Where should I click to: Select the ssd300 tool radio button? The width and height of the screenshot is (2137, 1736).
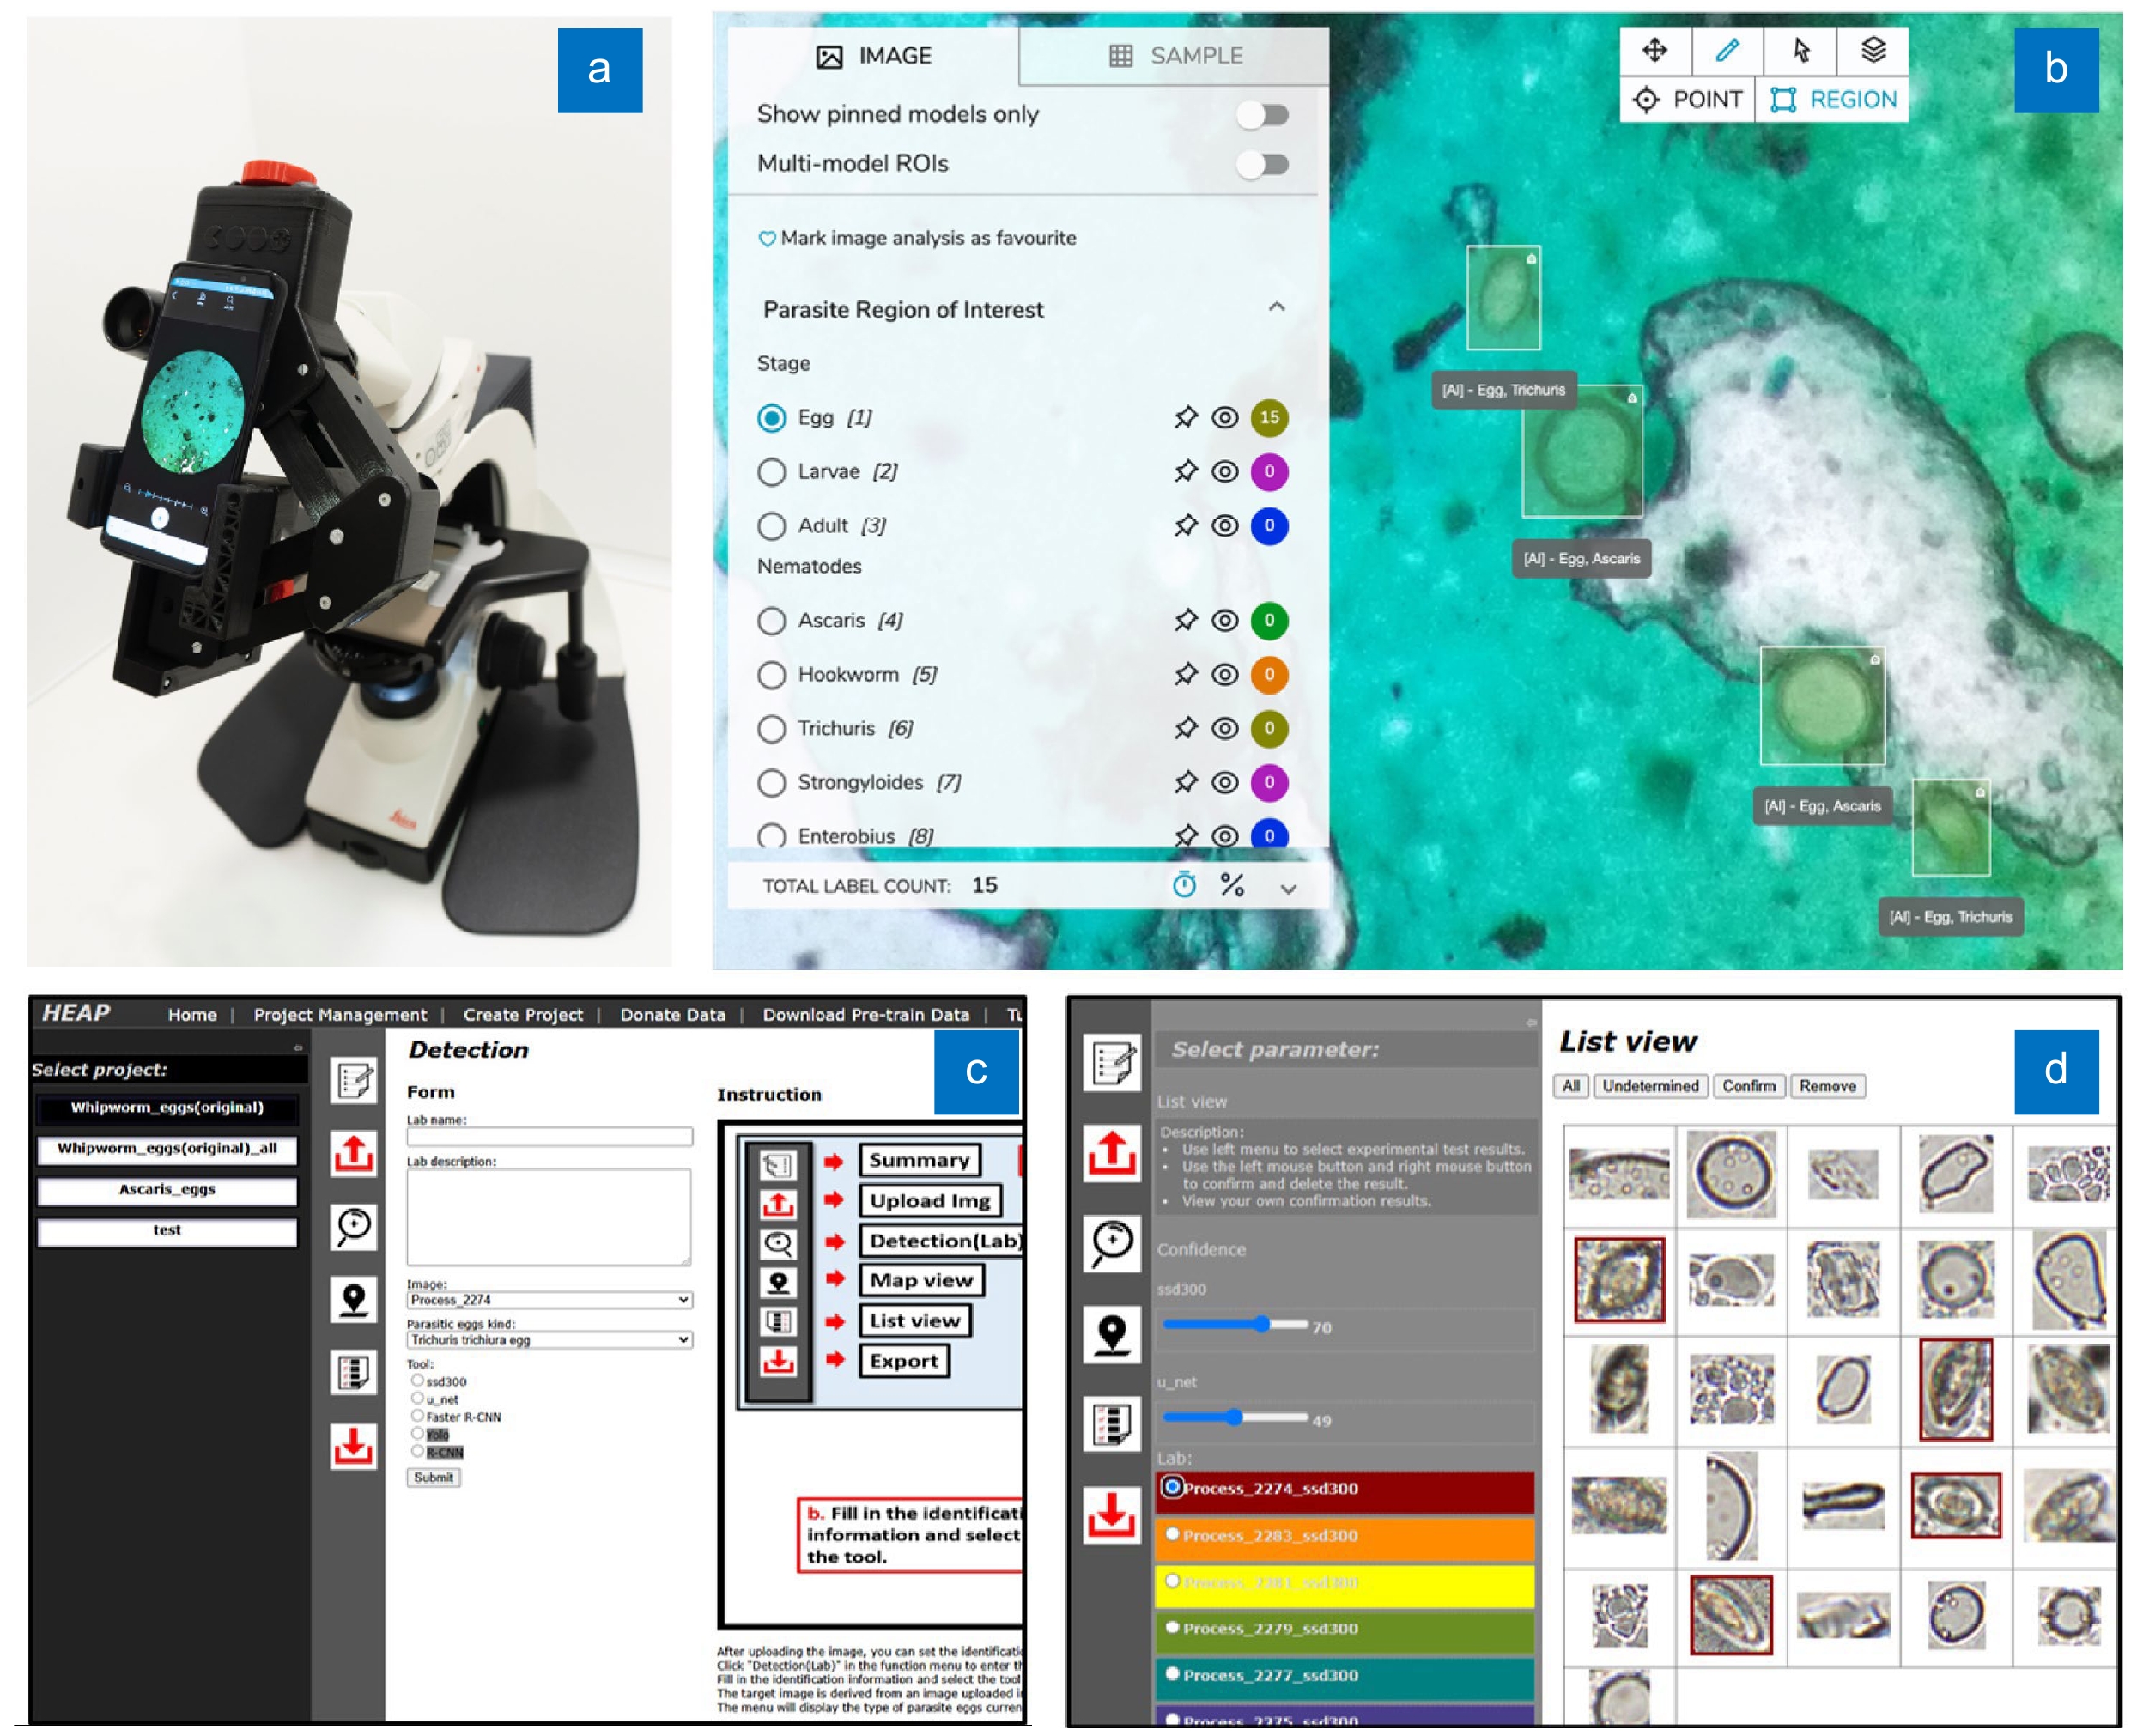tap(416, 1381)
